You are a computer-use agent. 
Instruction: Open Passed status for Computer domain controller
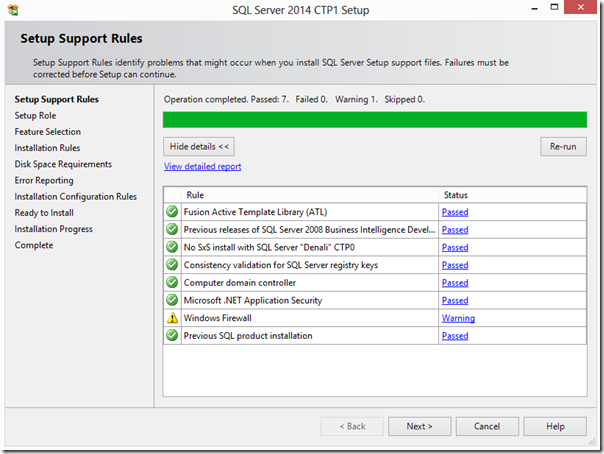[x=455, y=283]
